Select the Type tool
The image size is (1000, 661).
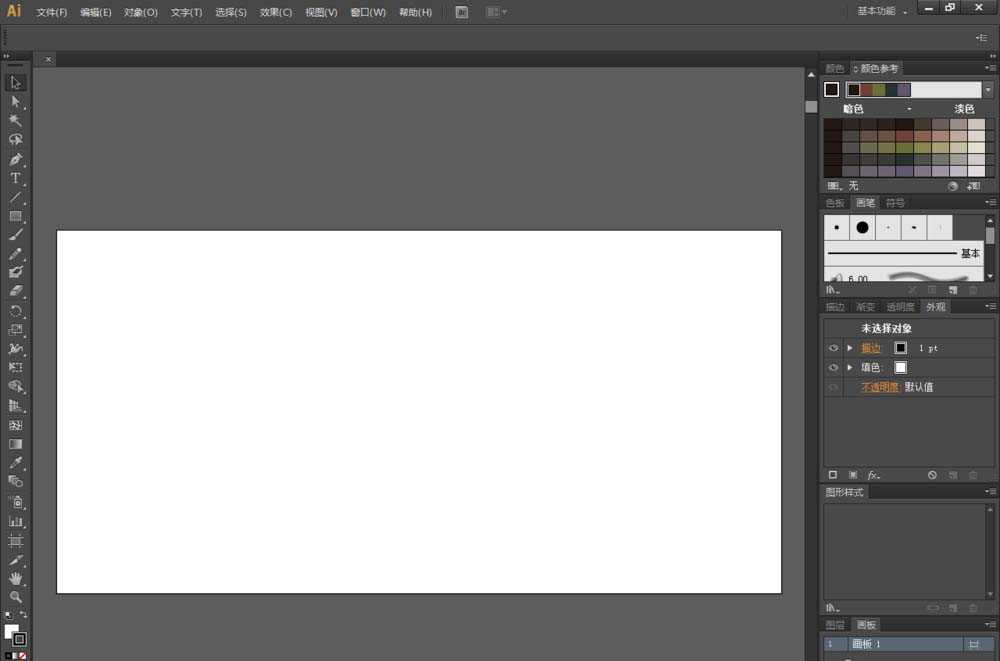click(x=16, y=178)
